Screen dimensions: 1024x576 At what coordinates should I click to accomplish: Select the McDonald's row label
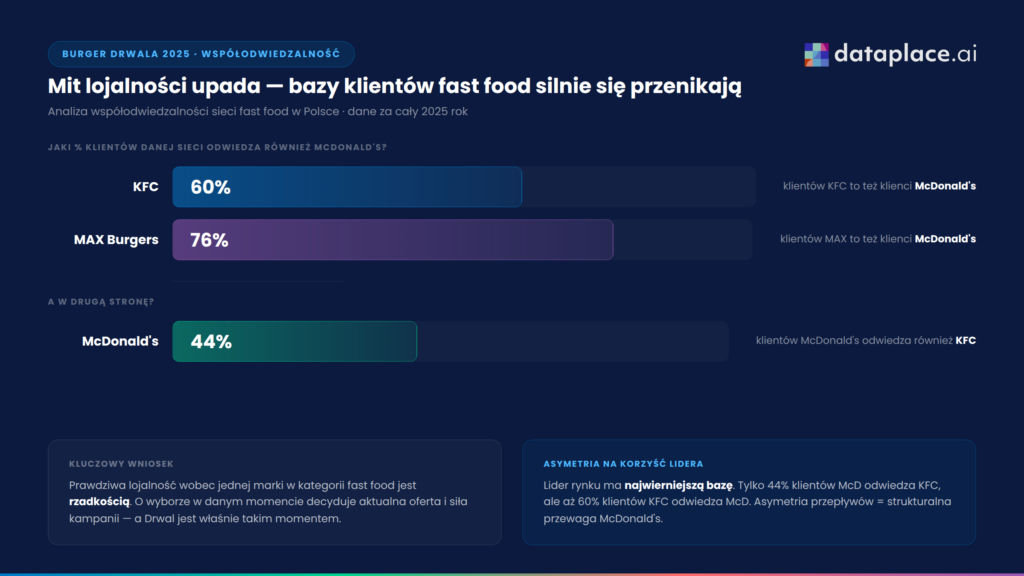120,341
